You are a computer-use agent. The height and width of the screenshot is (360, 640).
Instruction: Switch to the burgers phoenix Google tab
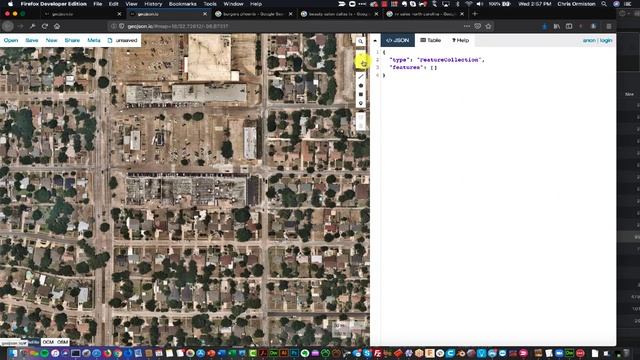(x=253, y=14)
